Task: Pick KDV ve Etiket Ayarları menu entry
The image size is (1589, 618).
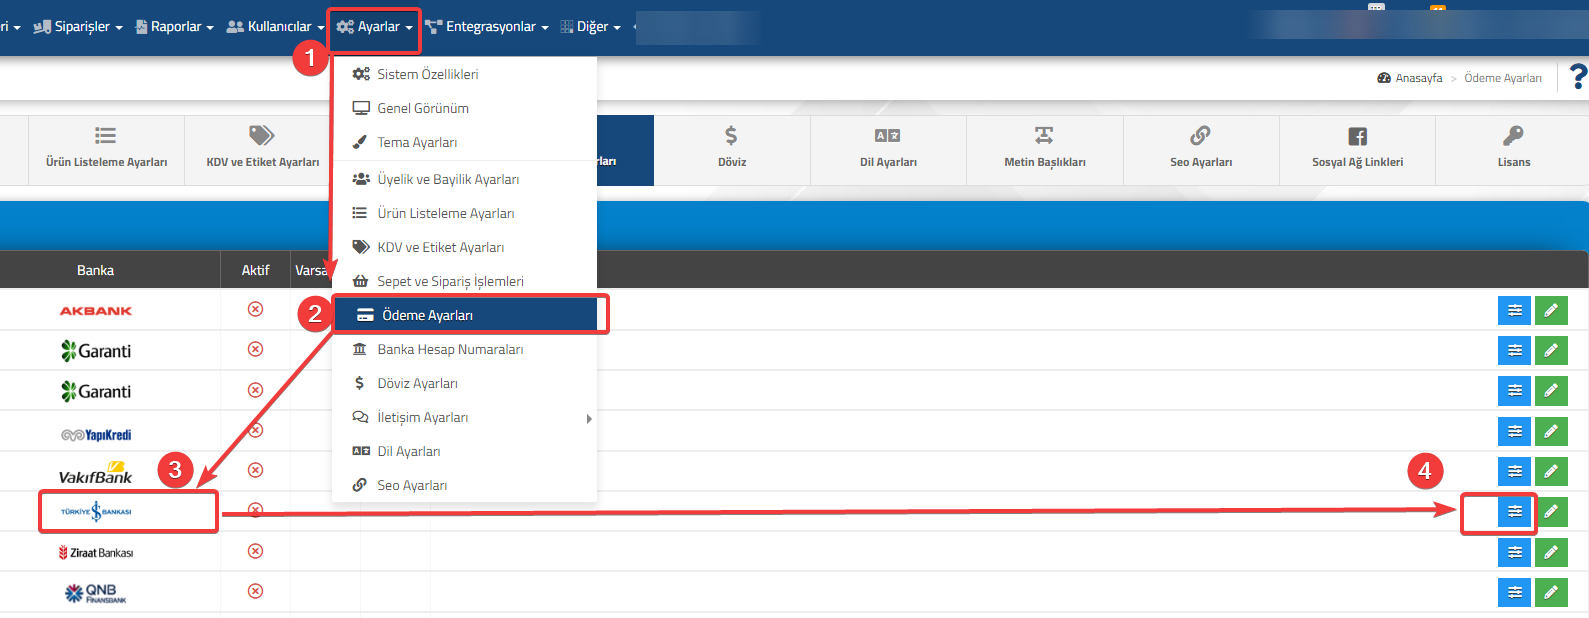Action: (465, 247)
